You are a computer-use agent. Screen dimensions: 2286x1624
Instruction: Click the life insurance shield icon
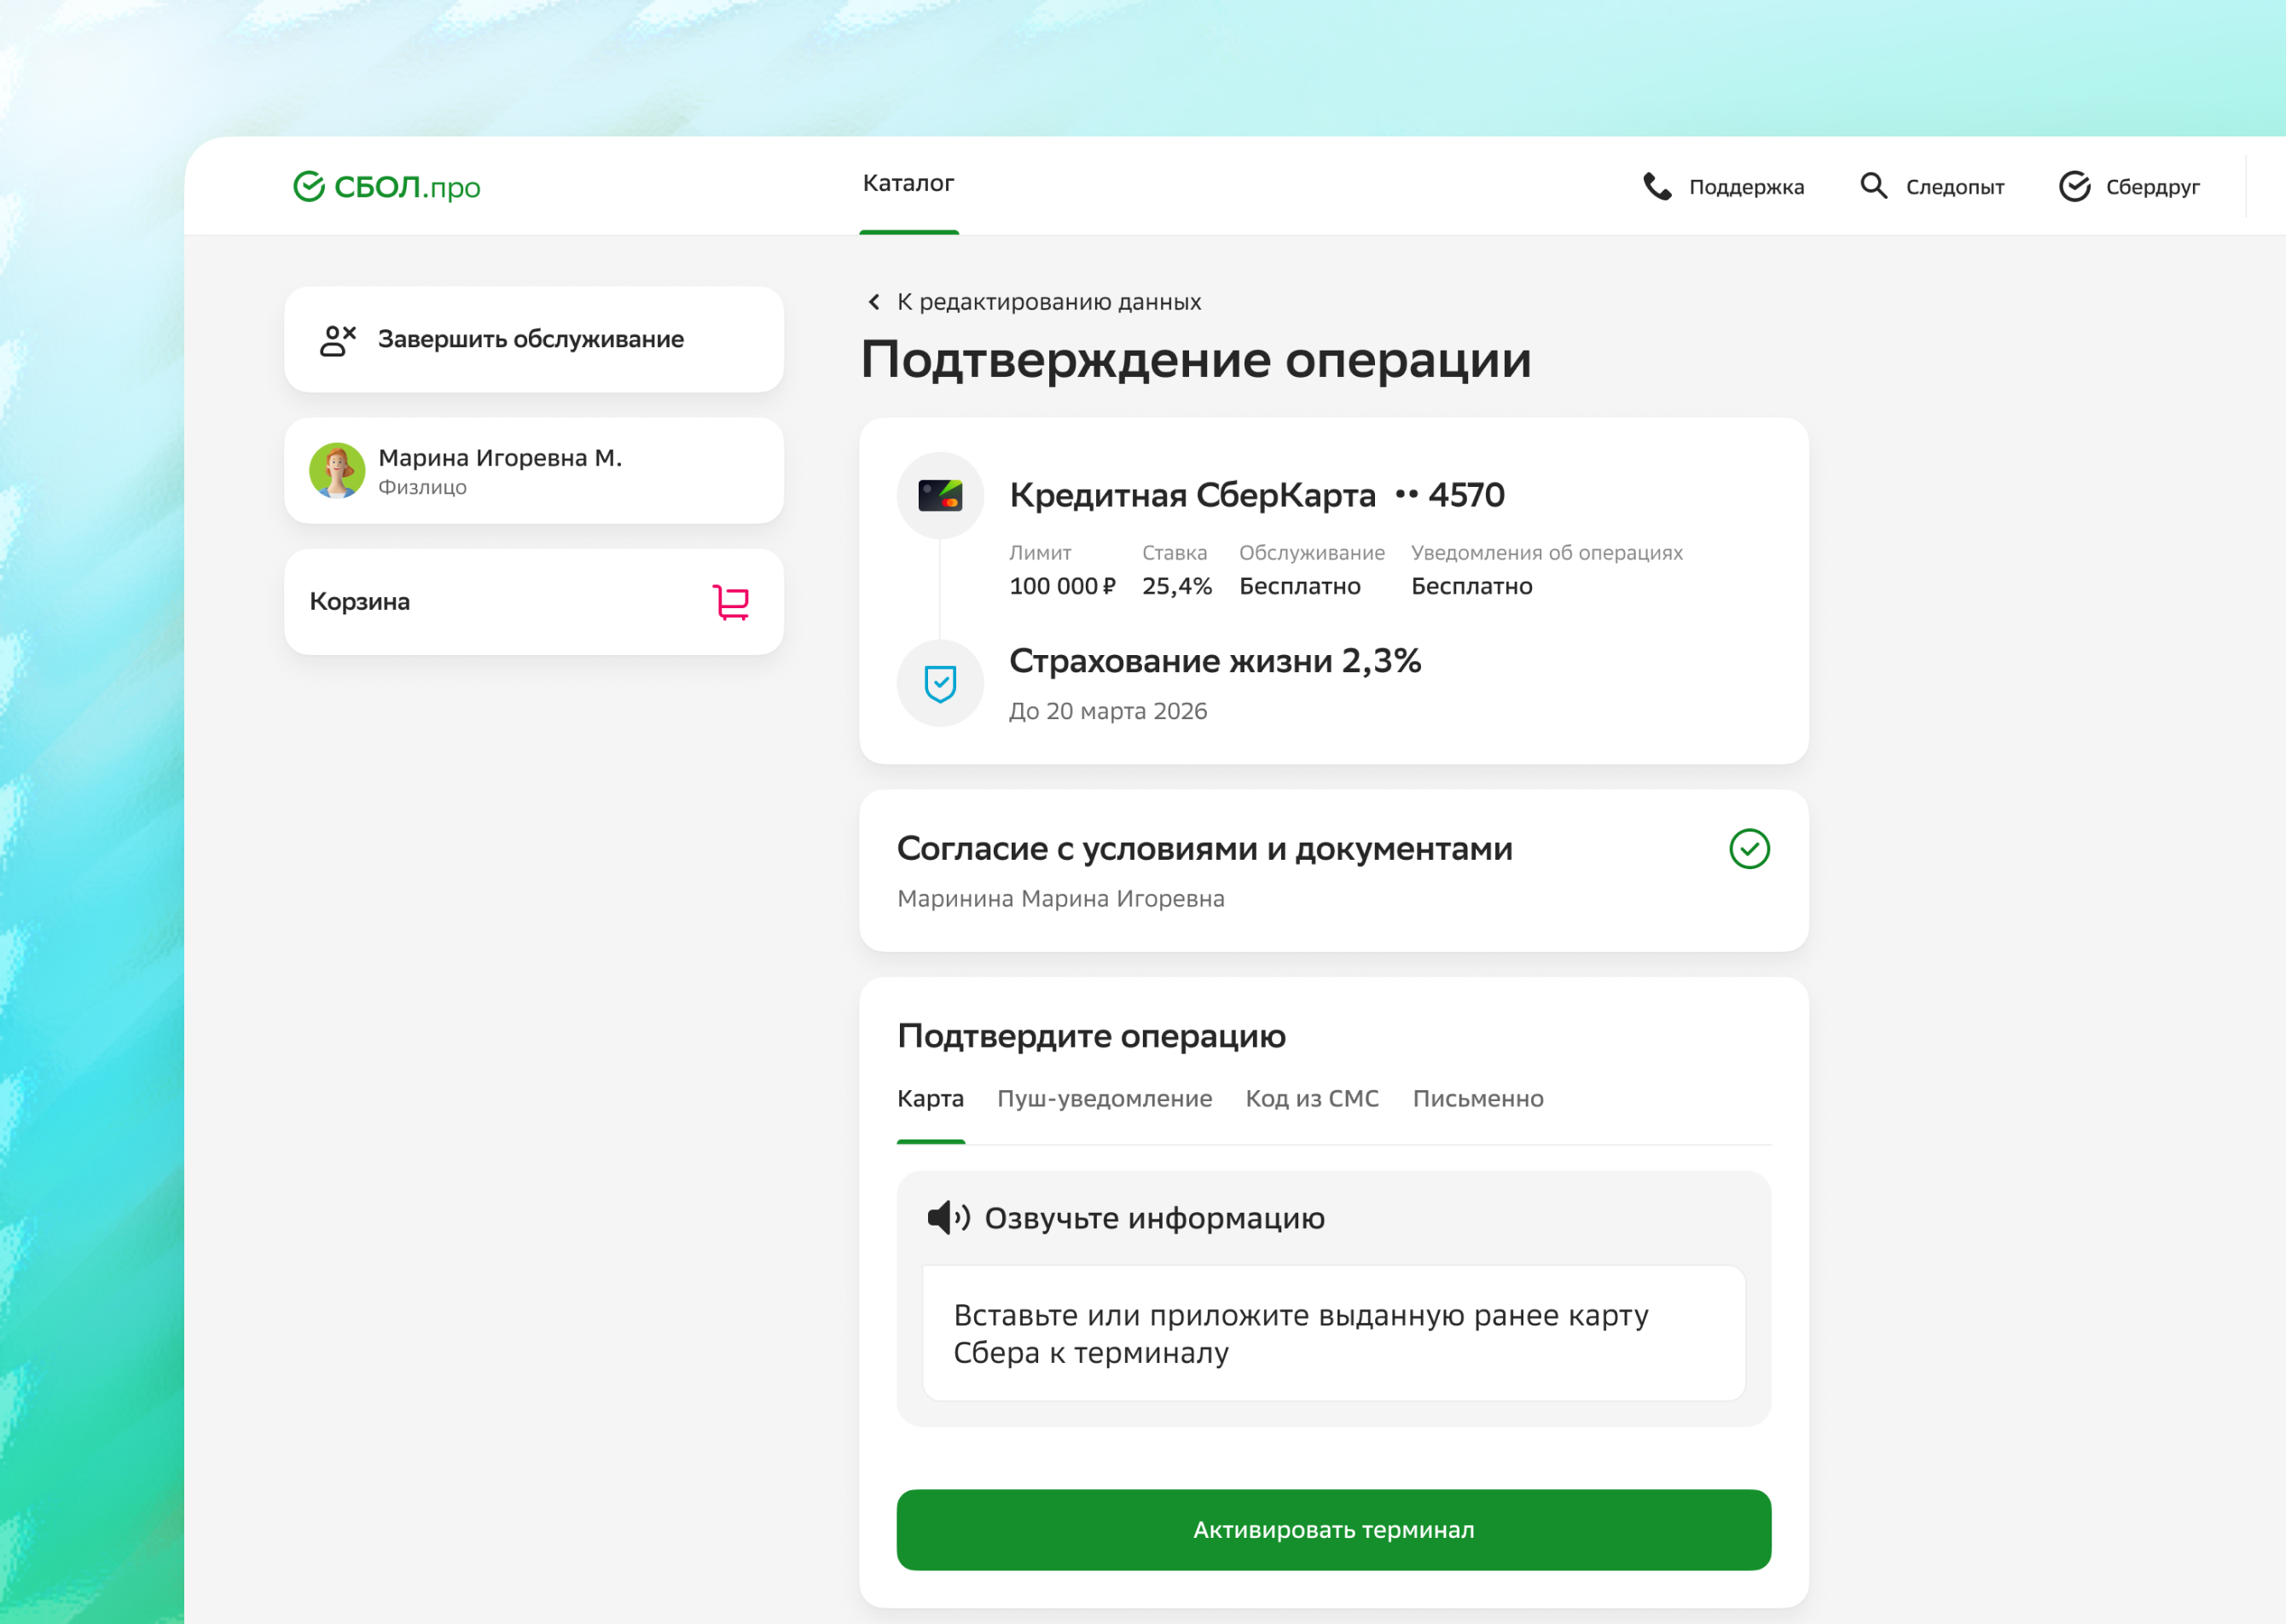click(940, 683)
